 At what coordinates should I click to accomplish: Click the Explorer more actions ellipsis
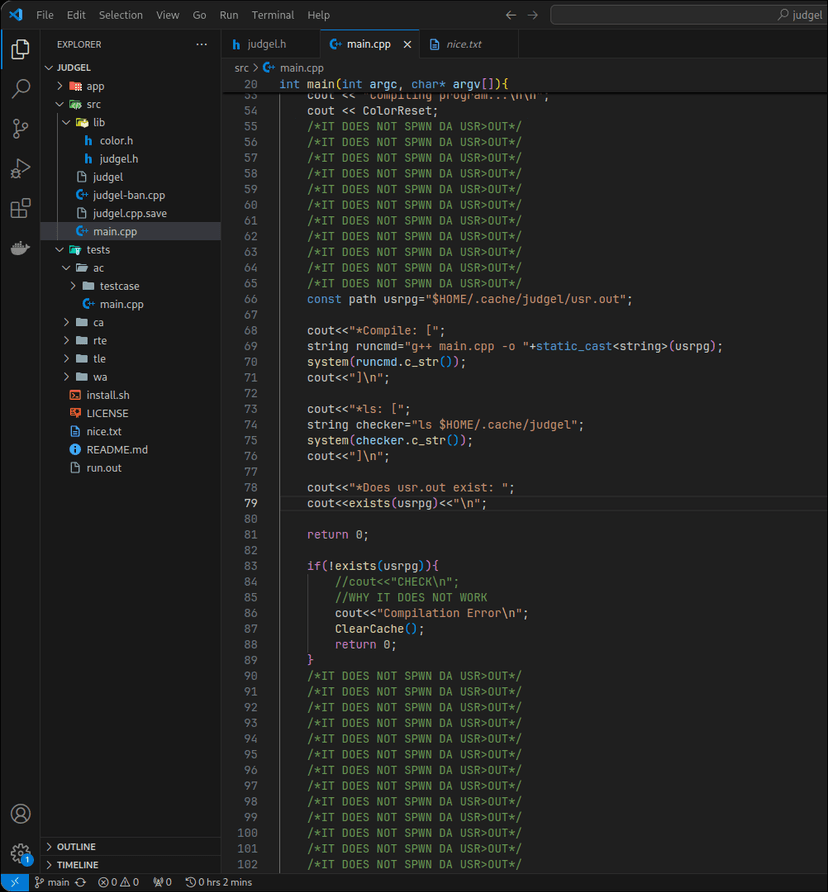click(x=202, y=45)
